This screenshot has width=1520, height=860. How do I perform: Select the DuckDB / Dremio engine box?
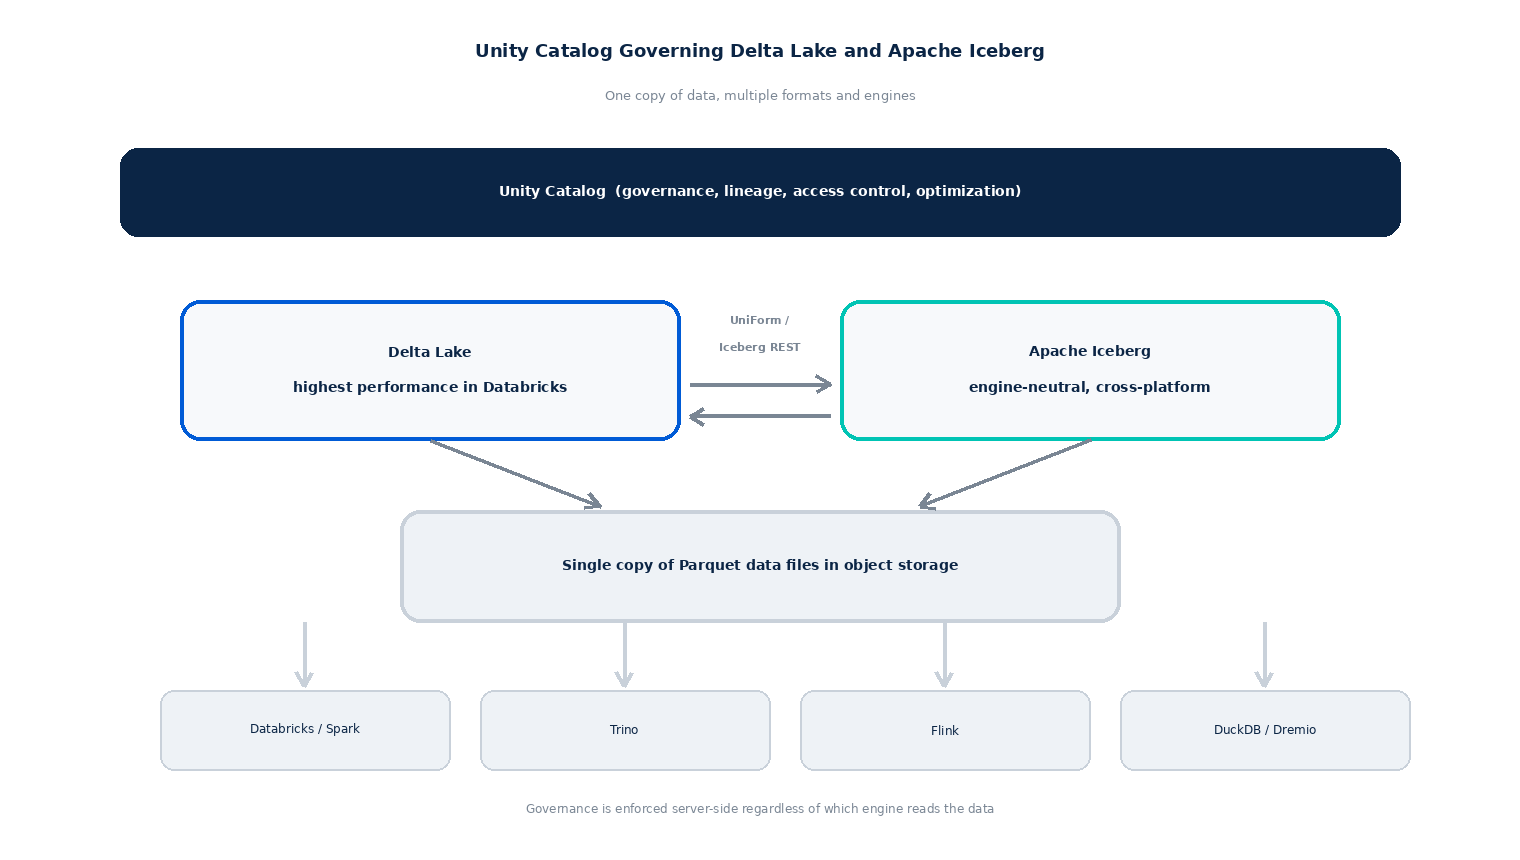[x=1265, y=730]
